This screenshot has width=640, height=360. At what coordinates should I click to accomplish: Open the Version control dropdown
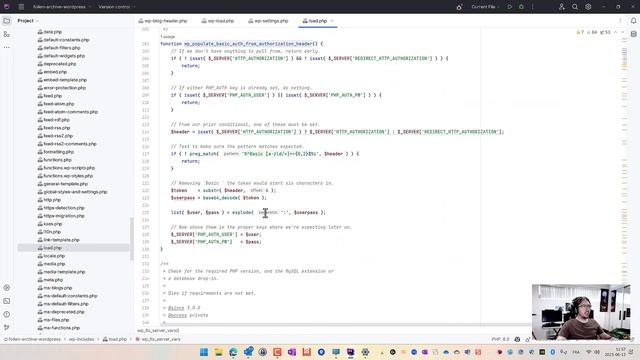click(117, 7)
